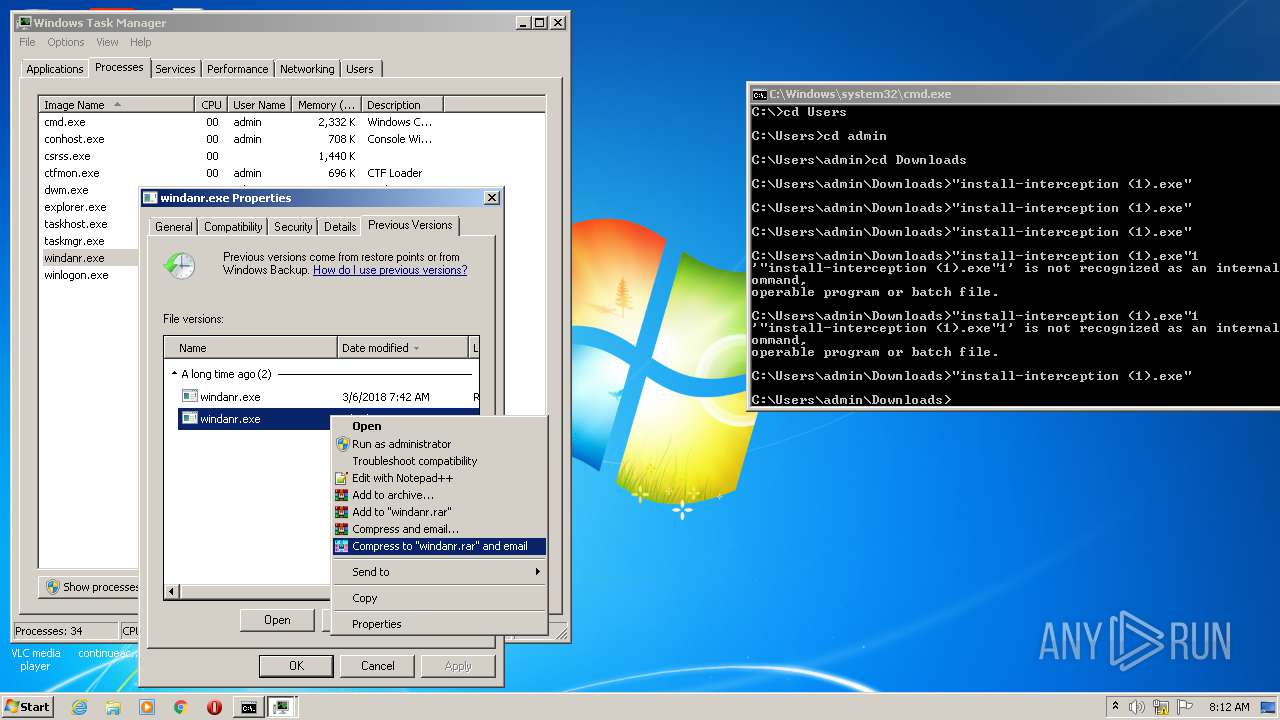The image size is (1280, 720).
Task: Open the Security tab in Properties
Action: (x=293, y=227)
